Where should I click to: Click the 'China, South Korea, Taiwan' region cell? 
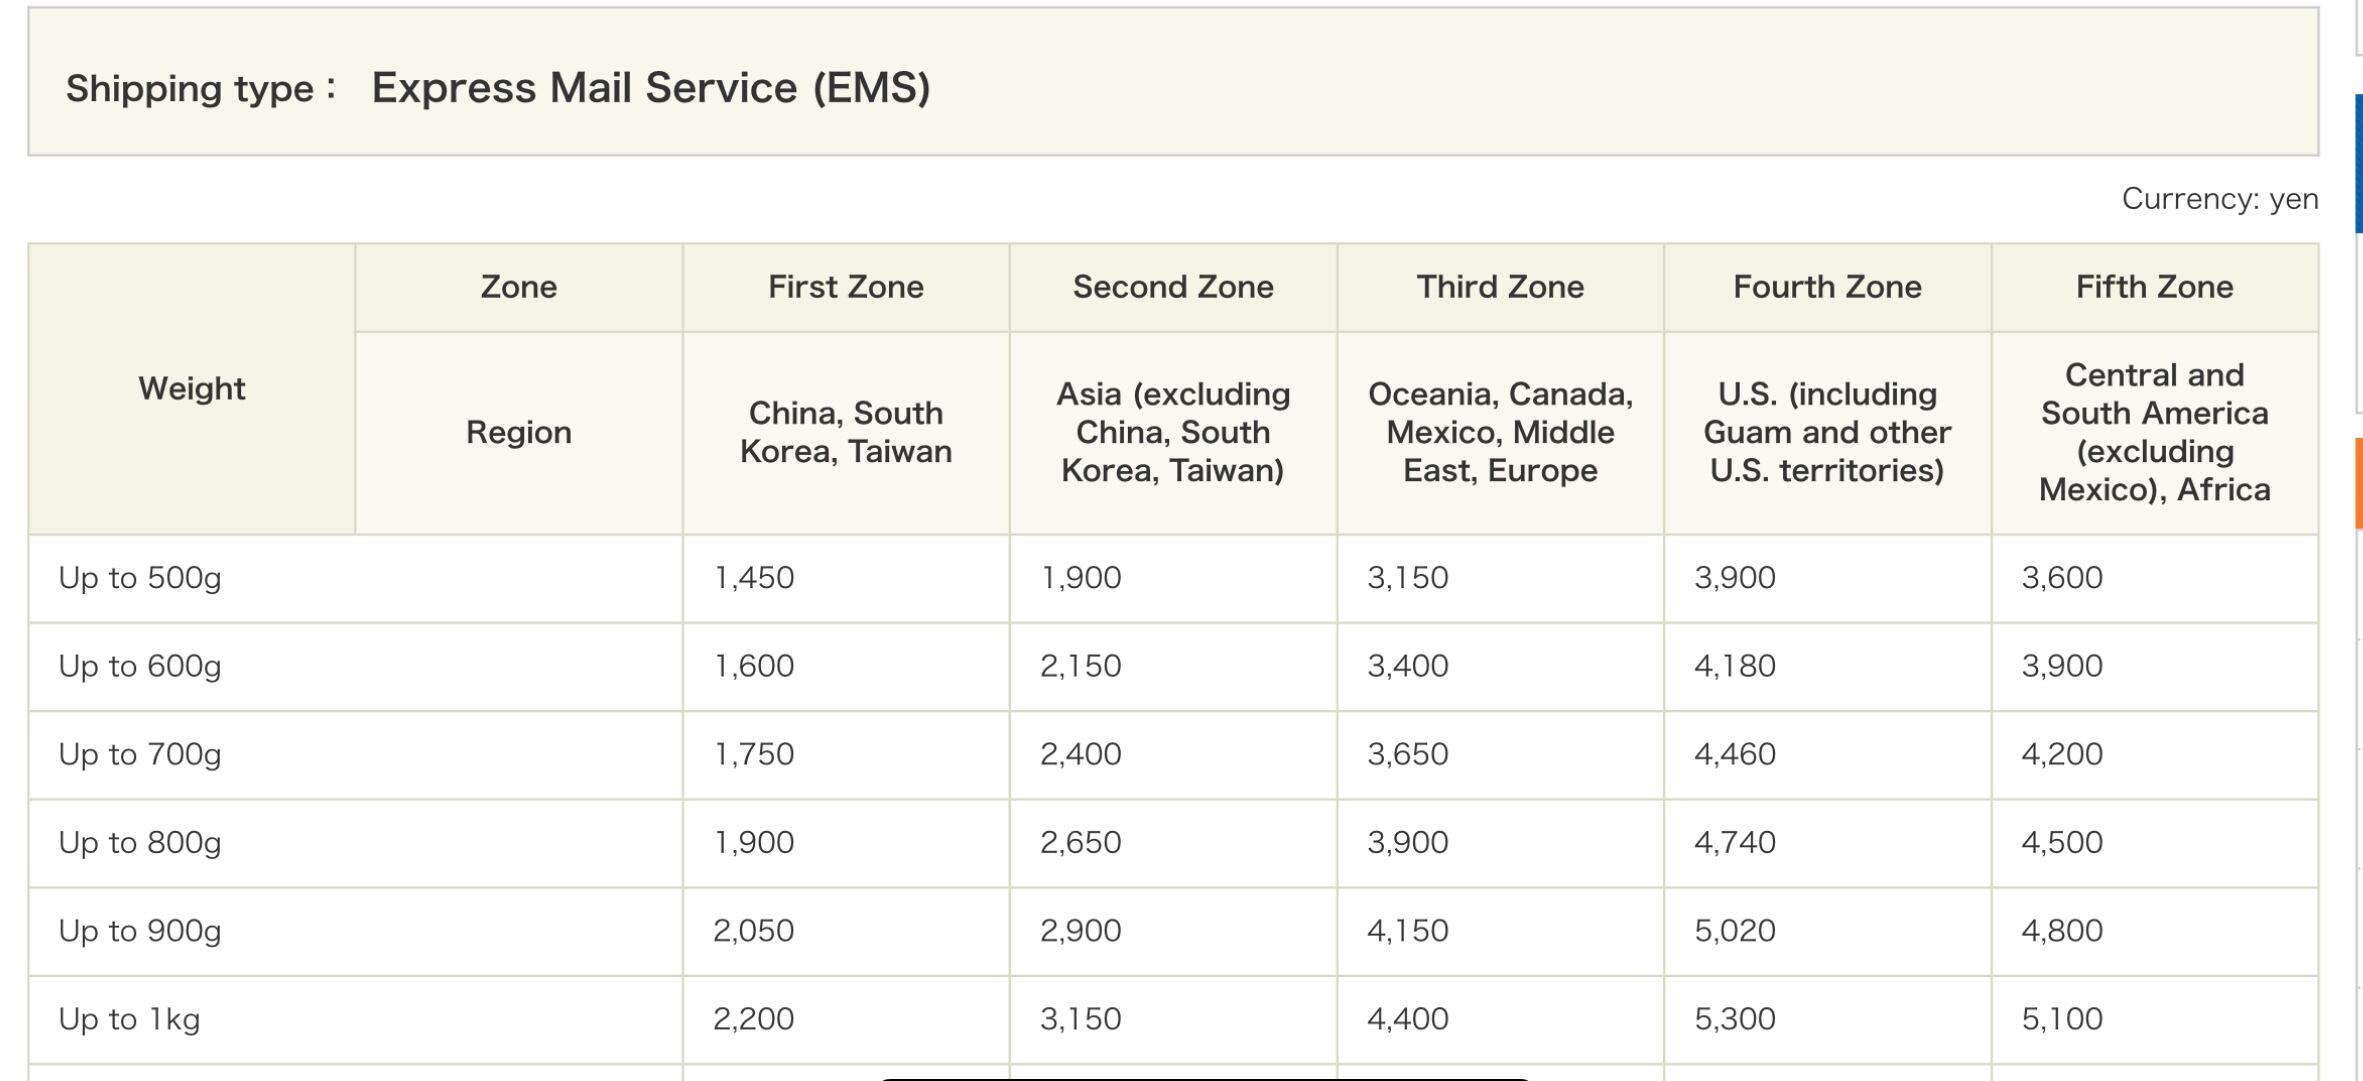click(x=845, y=432)
